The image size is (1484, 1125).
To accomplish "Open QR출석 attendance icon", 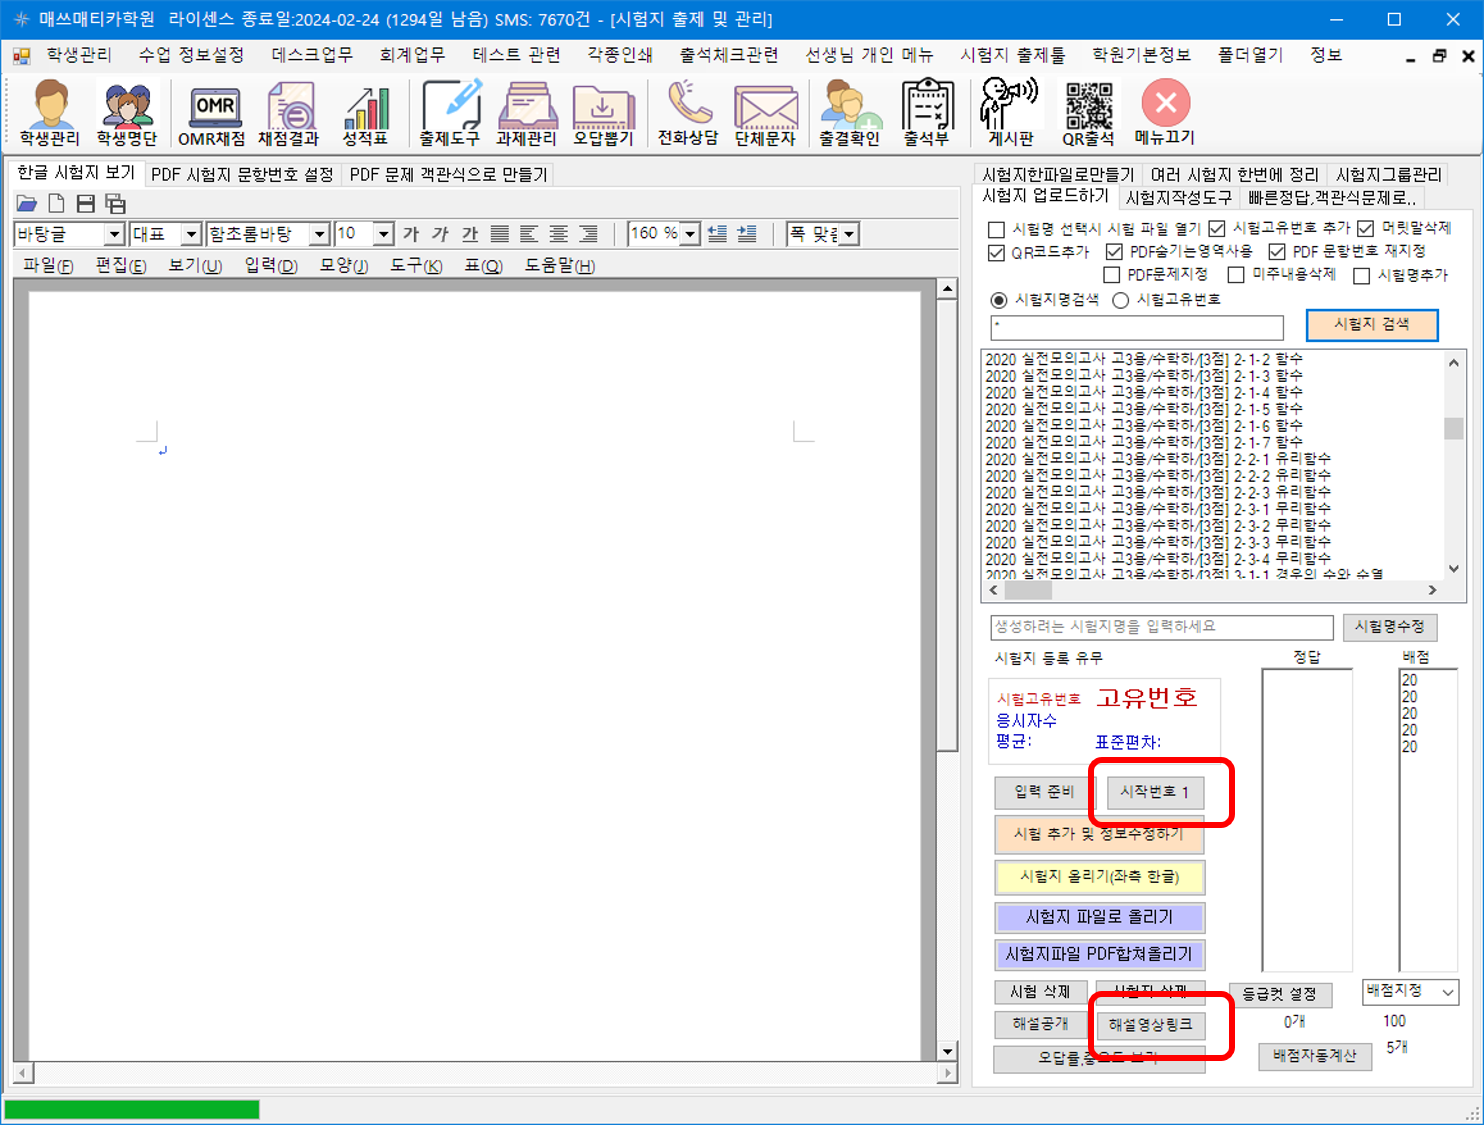I will coord(1089,113).
